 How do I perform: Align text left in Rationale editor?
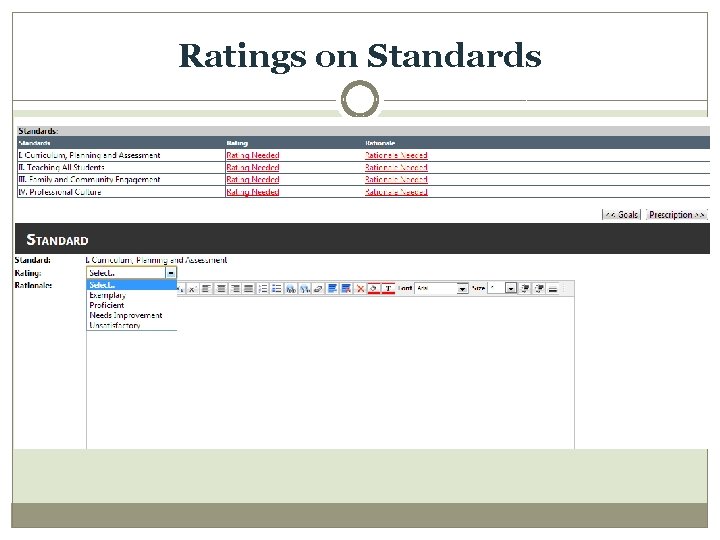point(207,288)
